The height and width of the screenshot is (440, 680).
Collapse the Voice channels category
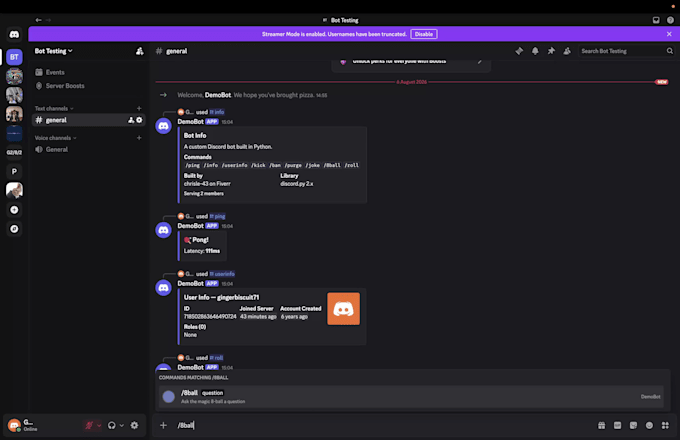click(x=56, y=138)
